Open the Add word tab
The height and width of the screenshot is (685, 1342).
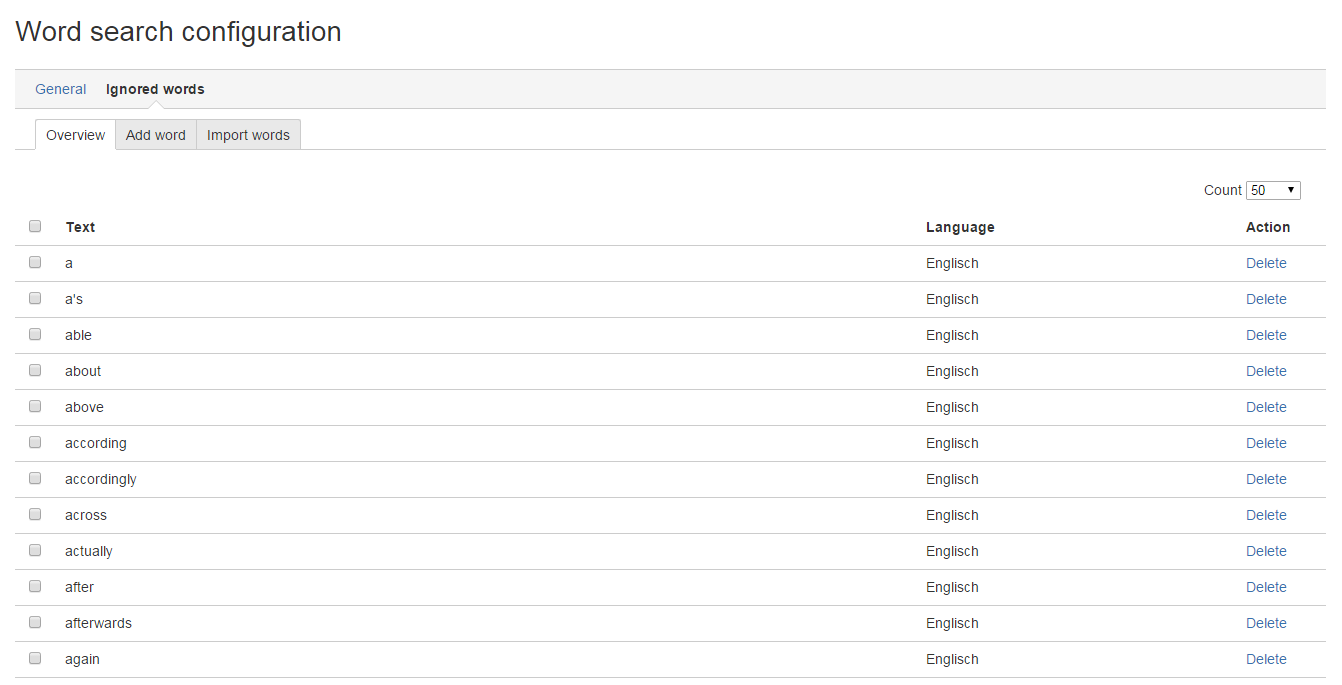pos(156,135)
